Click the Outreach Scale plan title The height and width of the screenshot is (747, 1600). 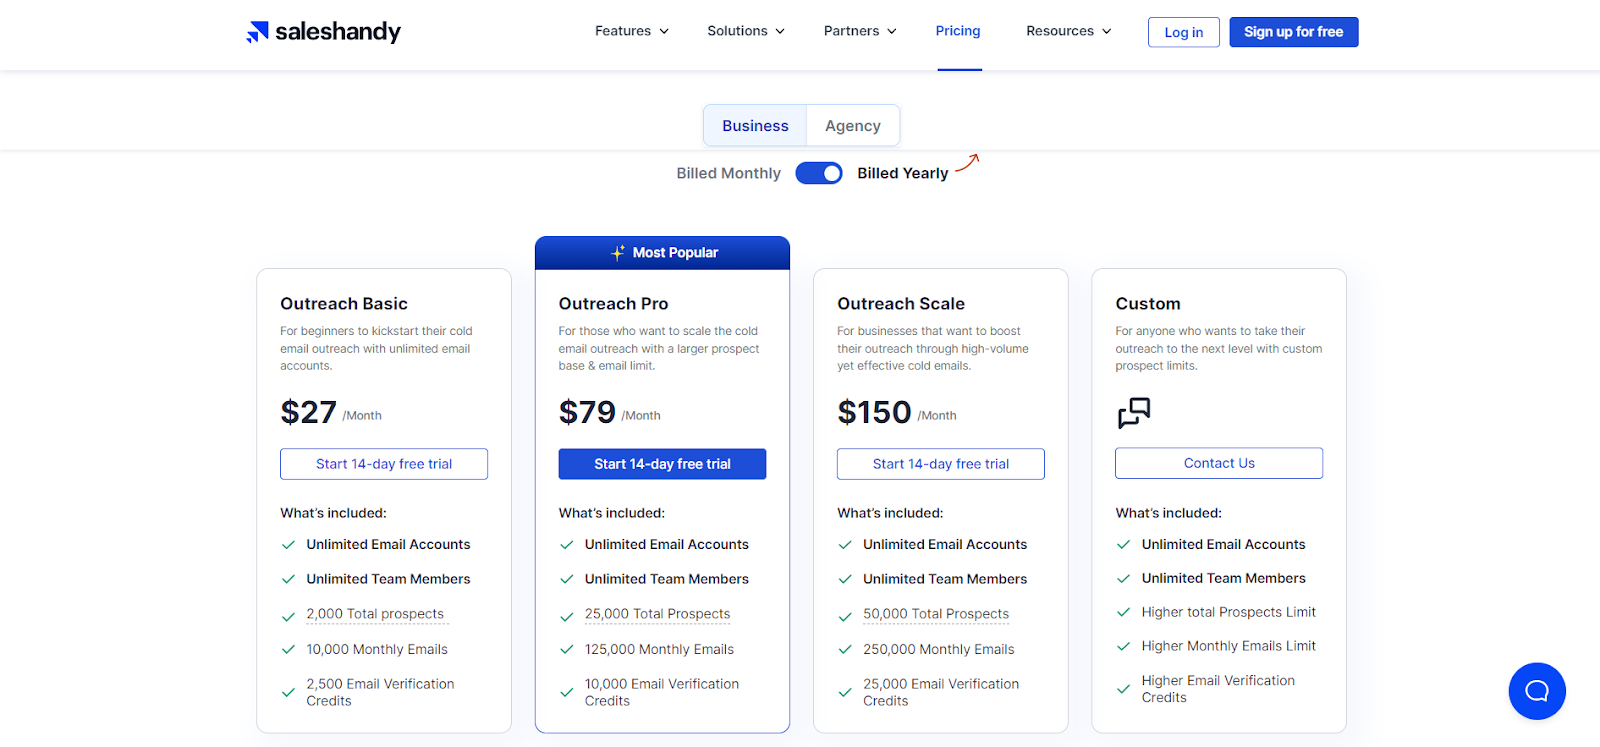(x=901, y=304)
